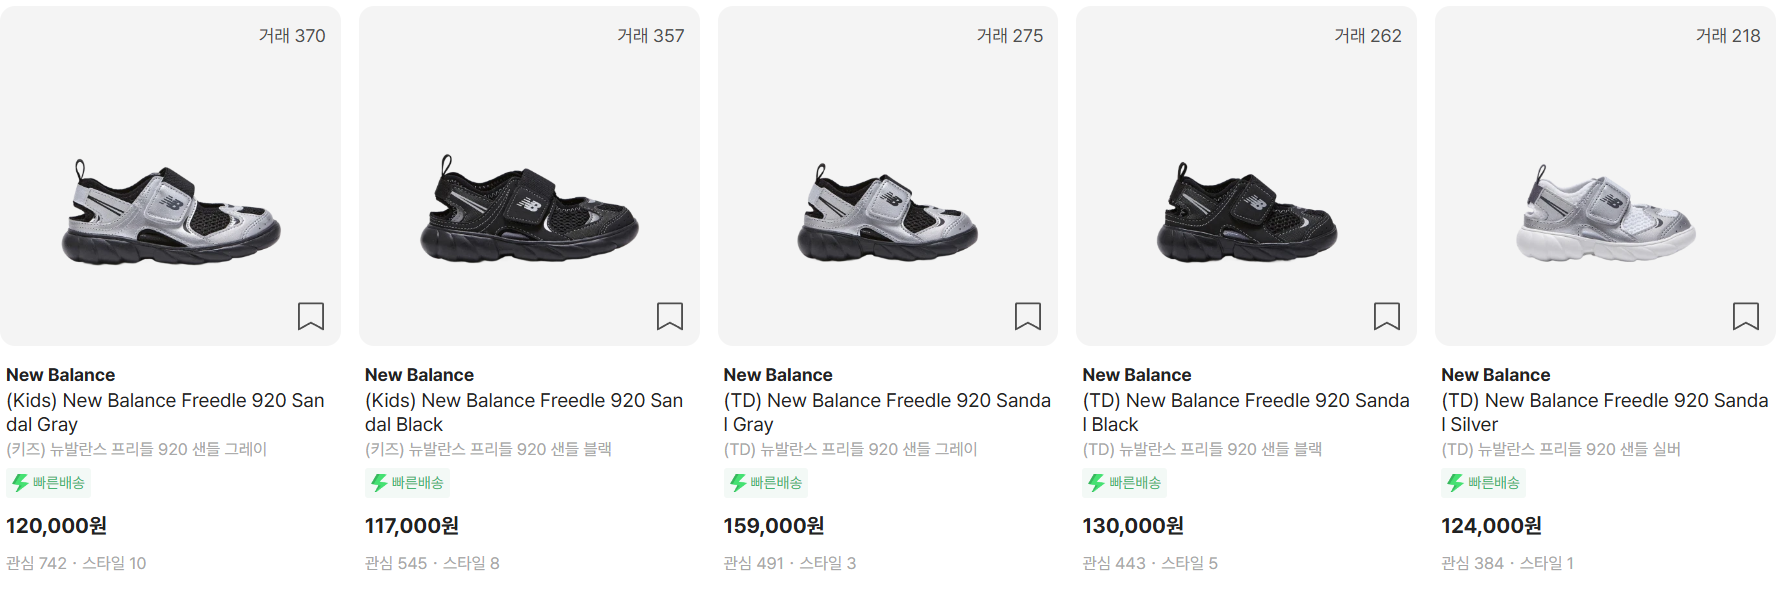The height and width of the screenshot is (597, 1779).
Task: Bookmark the (TD) Freedle 920 Sandal Black
Action: coord(1386,316)
